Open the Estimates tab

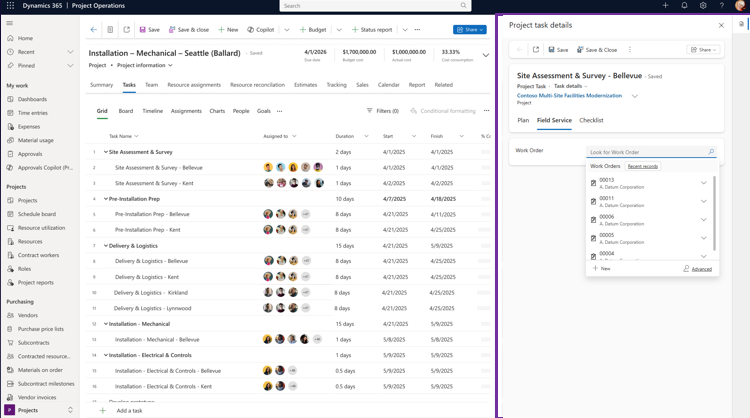[x=305, y=85]
